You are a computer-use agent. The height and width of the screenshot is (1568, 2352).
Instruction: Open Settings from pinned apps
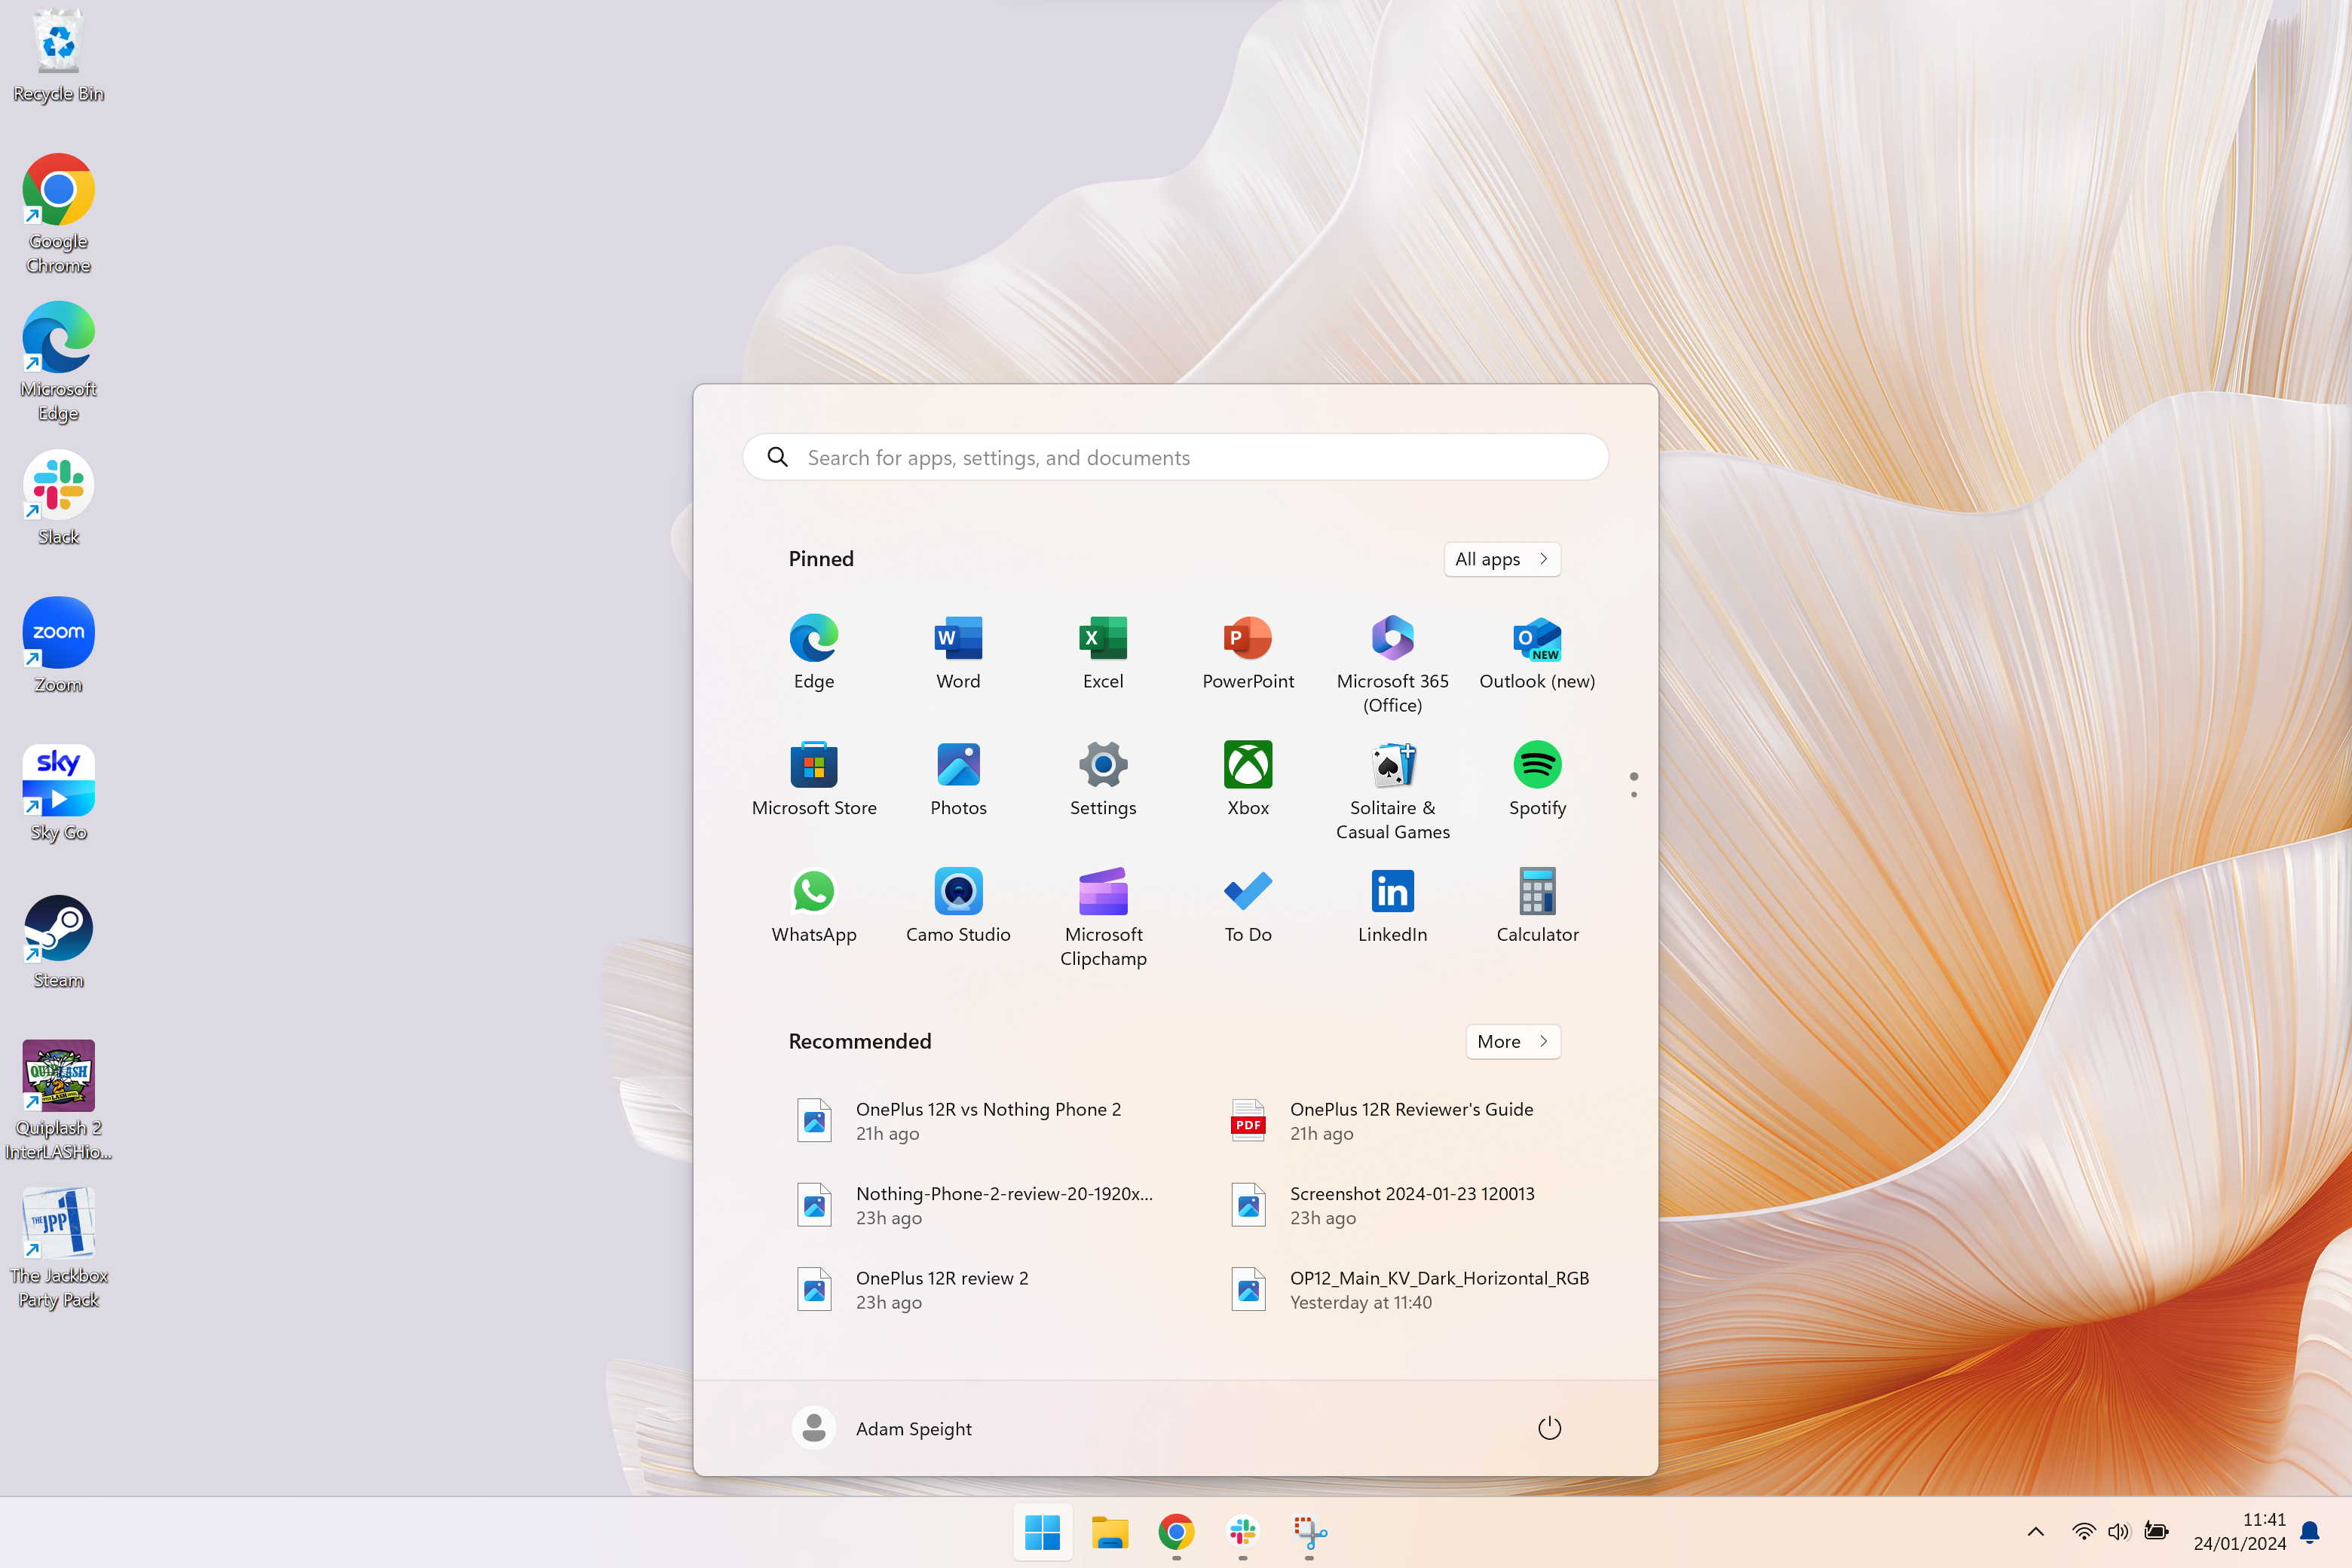pos(1103,779)
